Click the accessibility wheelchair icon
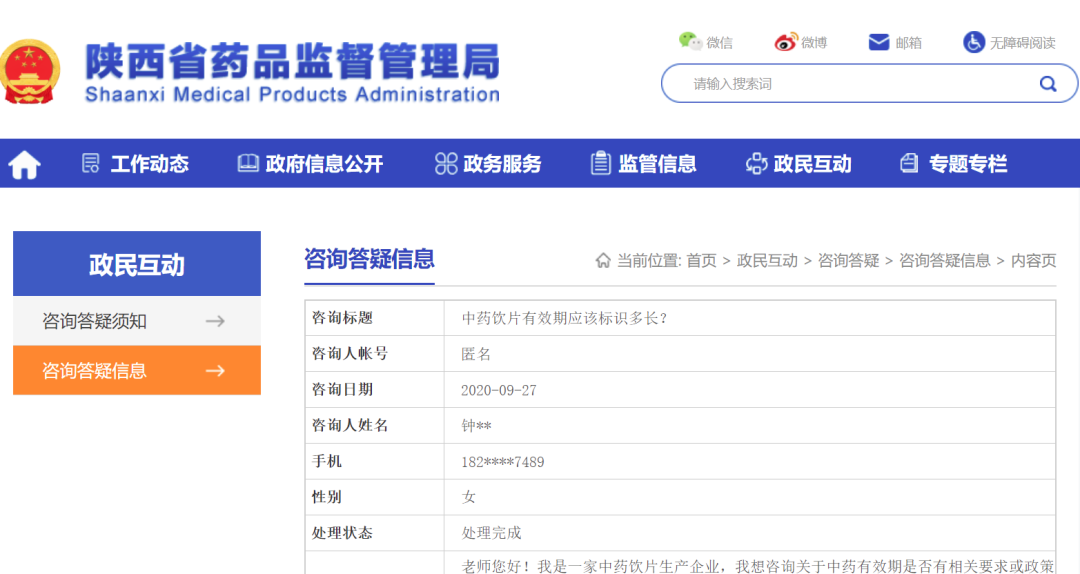This screenshot has height=574, width=1080. [x=973, y=42]
